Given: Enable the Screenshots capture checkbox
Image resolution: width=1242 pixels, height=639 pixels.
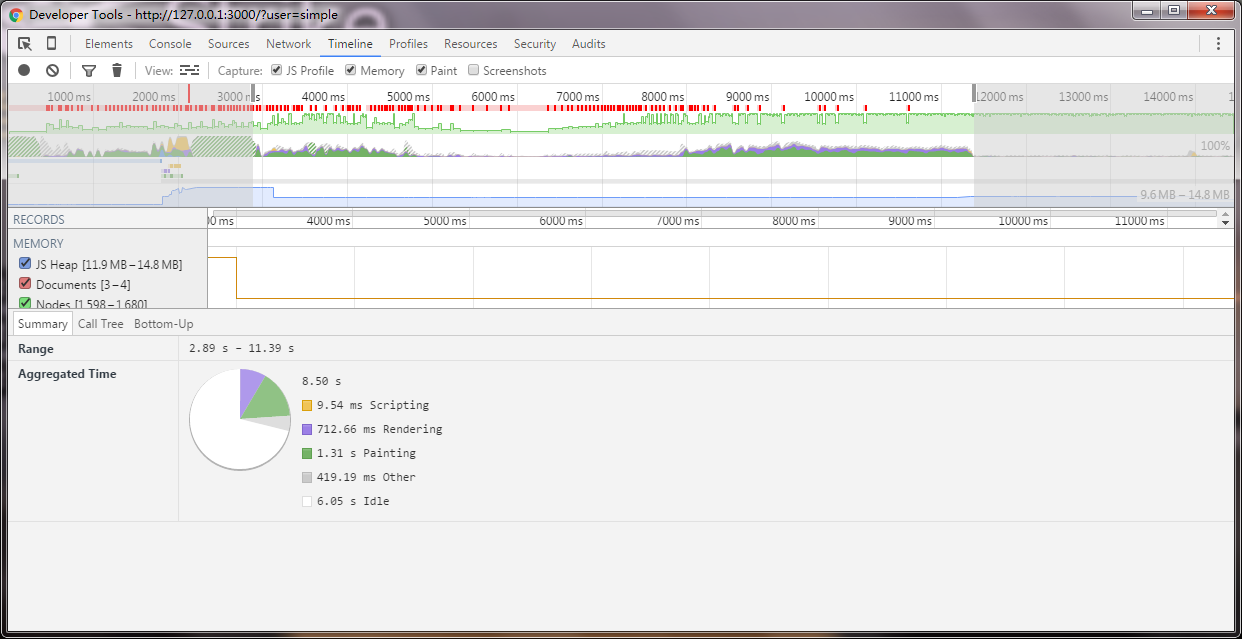Looking at the screenshot, I should point(474,71).
